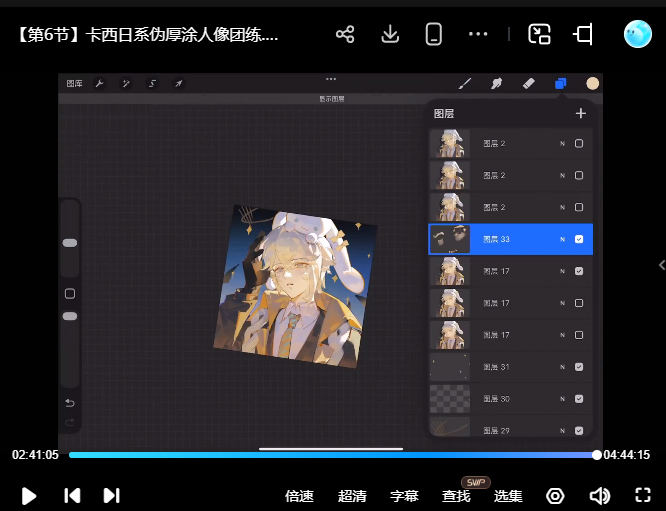The height and width of the screenshot is (511, 666).
Task: Click the SVIP badge above 查找
Action: pos(476,482)
